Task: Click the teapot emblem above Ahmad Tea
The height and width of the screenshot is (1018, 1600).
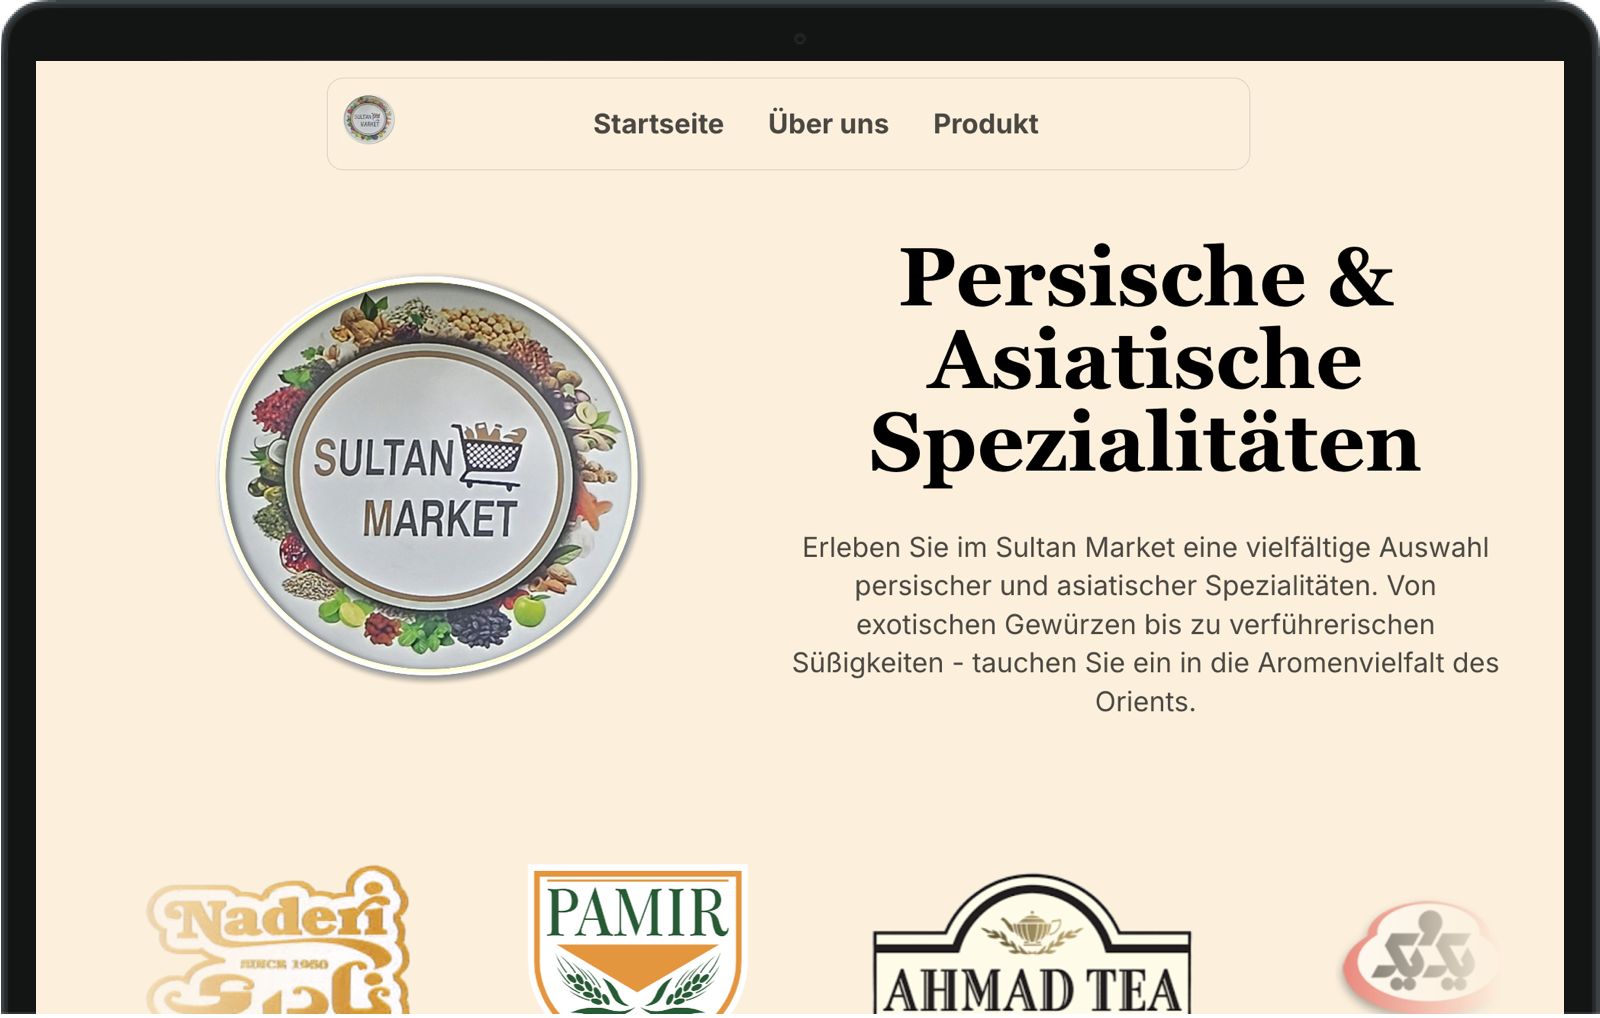Action: [1031, 930]
